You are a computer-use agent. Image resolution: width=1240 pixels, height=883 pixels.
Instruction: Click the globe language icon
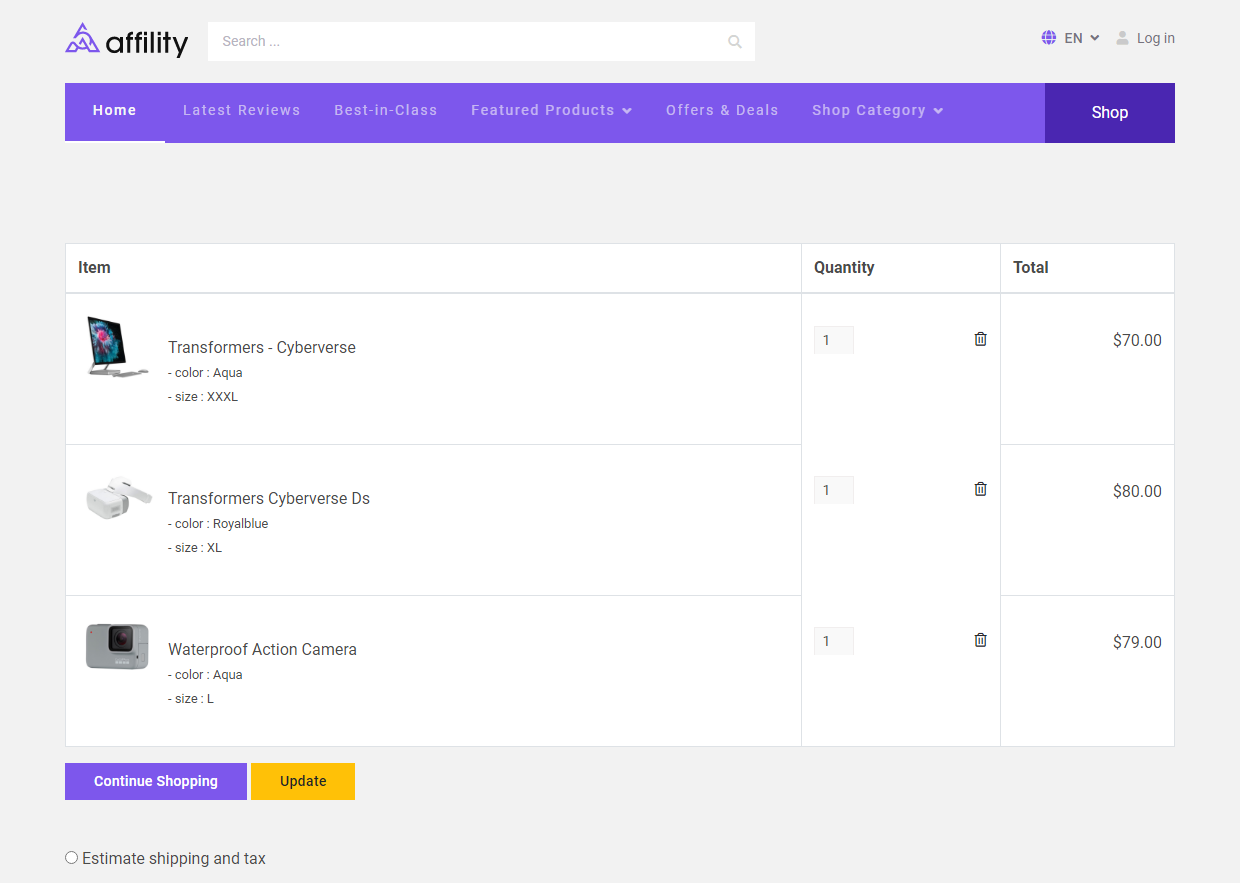[x=1048, y=38]
